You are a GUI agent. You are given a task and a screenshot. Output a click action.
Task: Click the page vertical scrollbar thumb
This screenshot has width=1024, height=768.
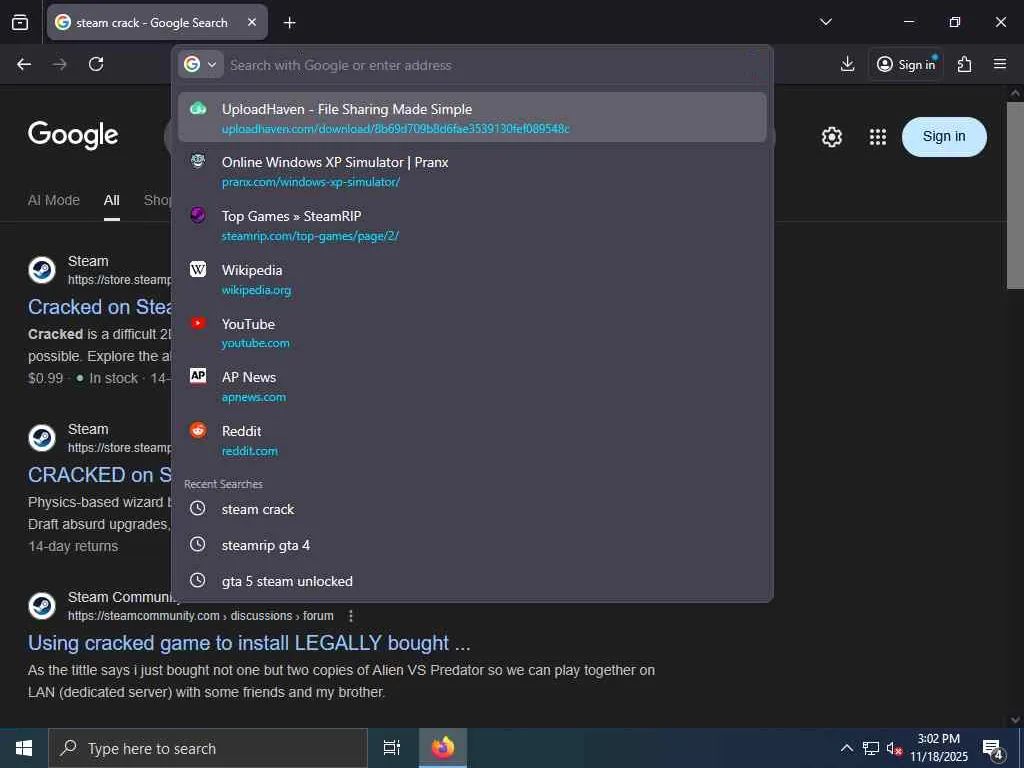pyautogui.click(x=1015, y=195)
